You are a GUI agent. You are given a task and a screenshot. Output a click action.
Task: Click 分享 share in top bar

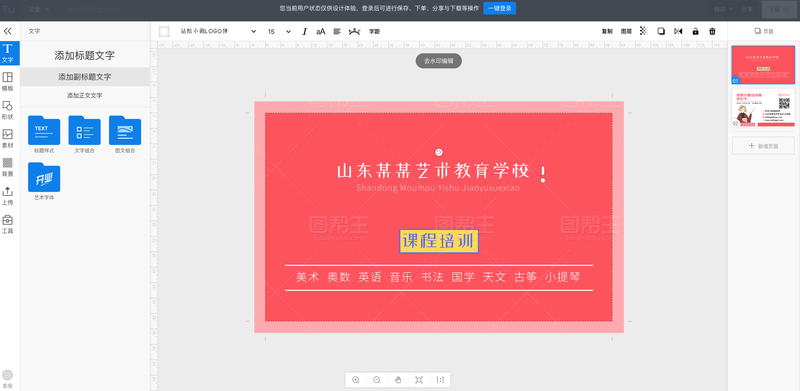point(747,9)
